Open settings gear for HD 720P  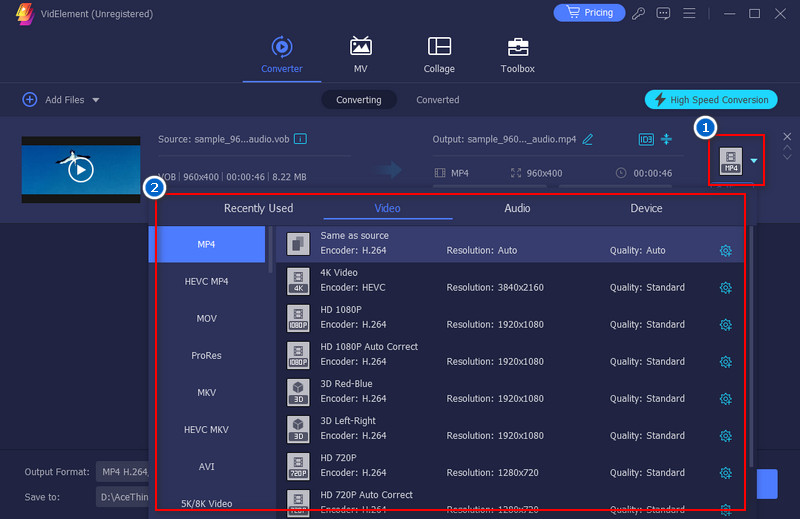pyautogui.click(x=726, y=473)
